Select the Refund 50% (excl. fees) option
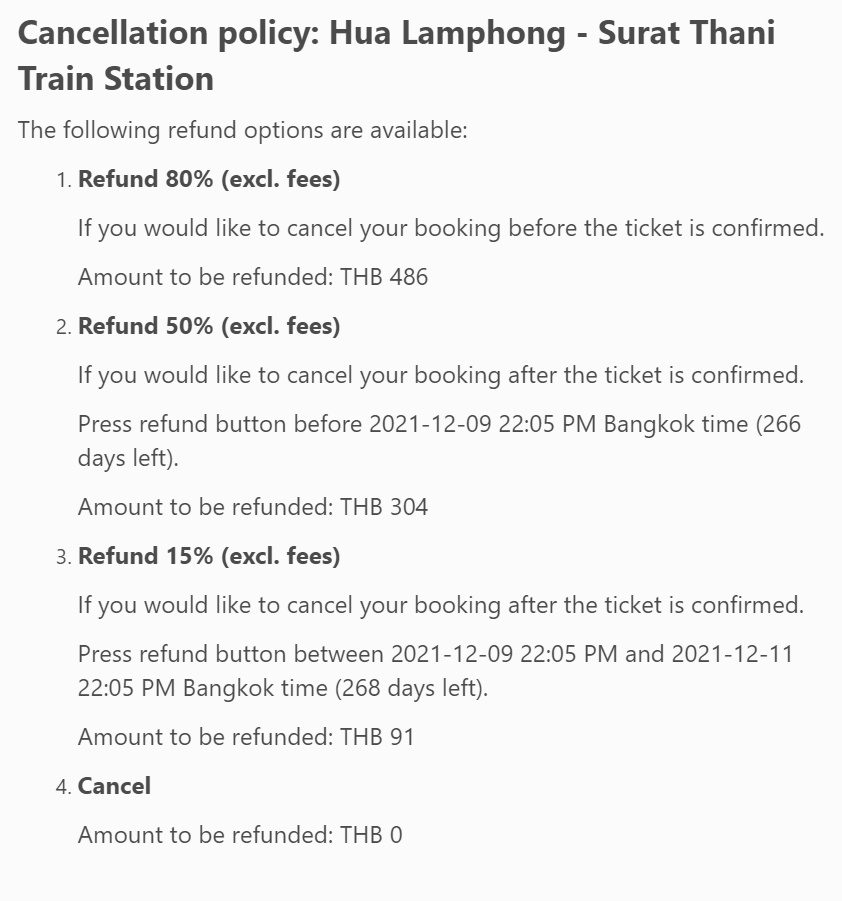This screenshot has height=901, width=842. 209,326
